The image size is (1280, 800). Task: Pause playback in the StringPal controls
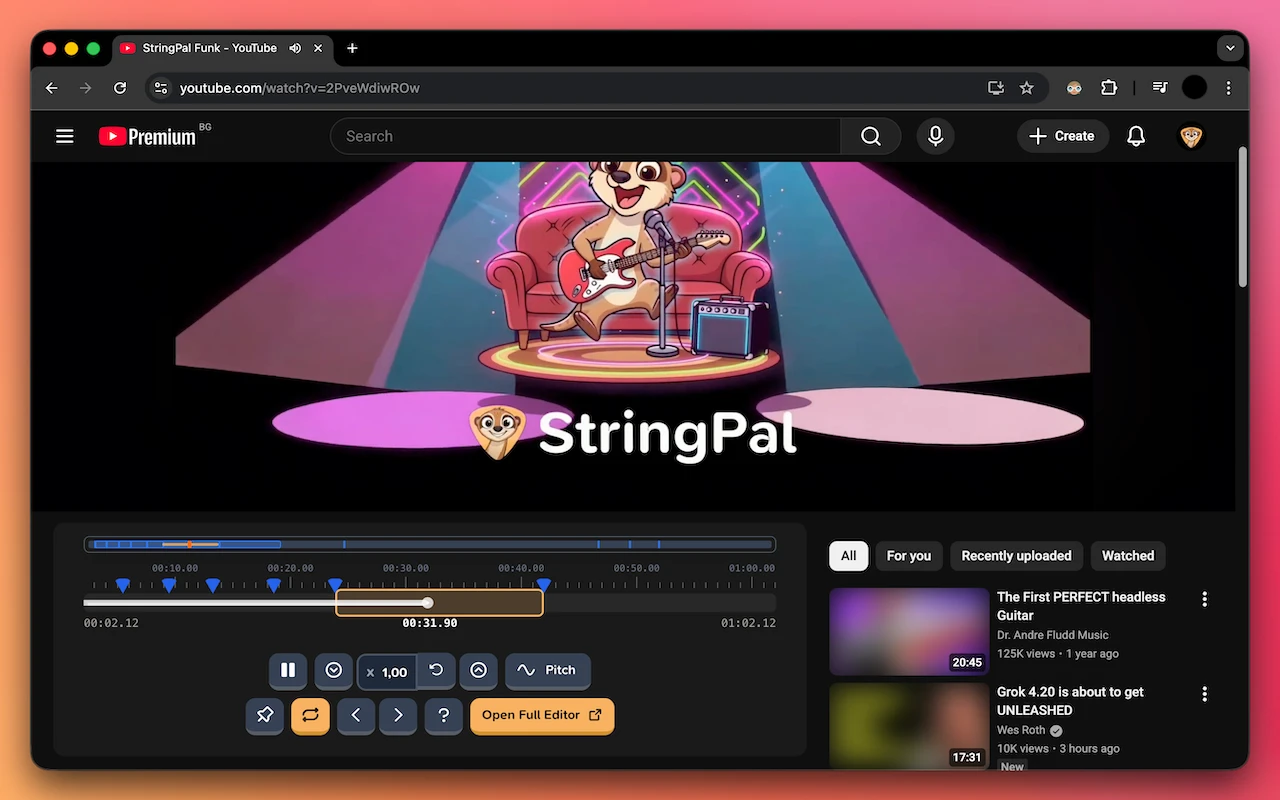pos(287,671)
